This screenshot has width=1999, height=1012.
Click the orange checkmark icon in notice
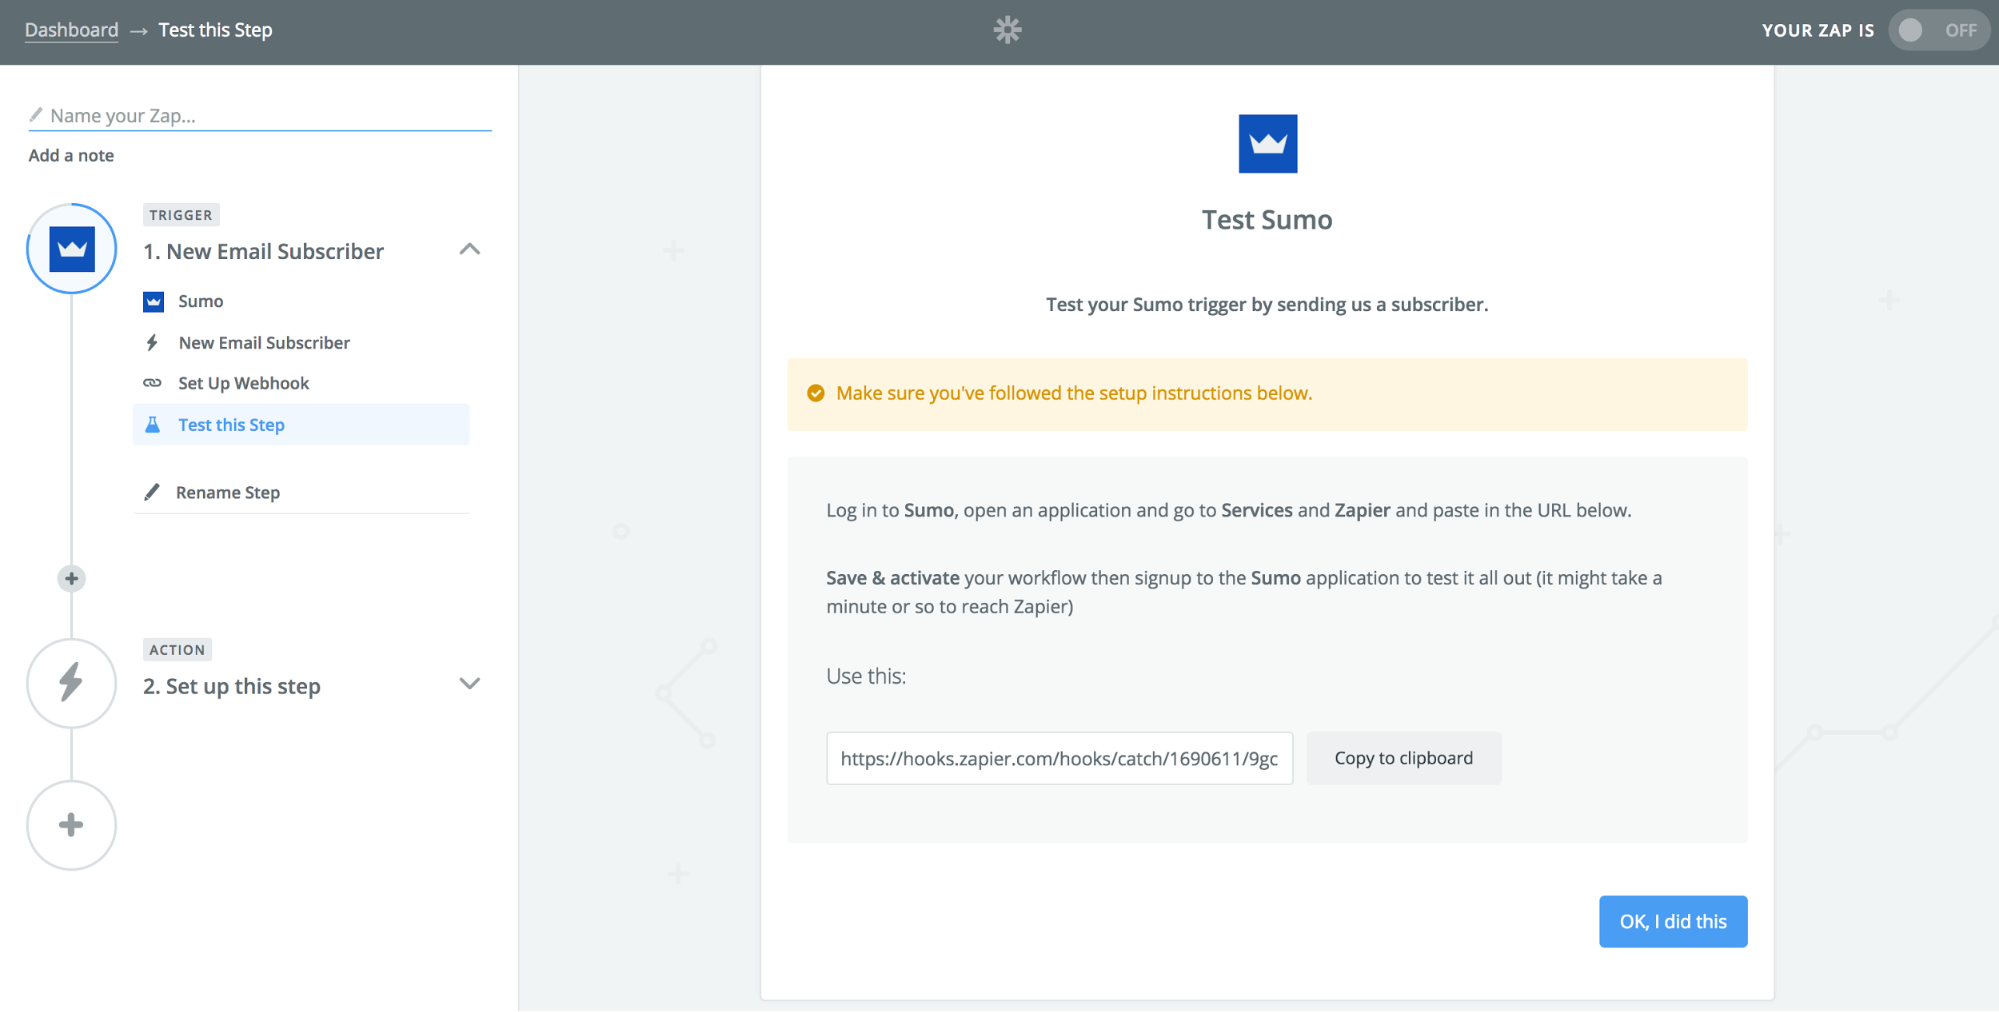point(815,393)
